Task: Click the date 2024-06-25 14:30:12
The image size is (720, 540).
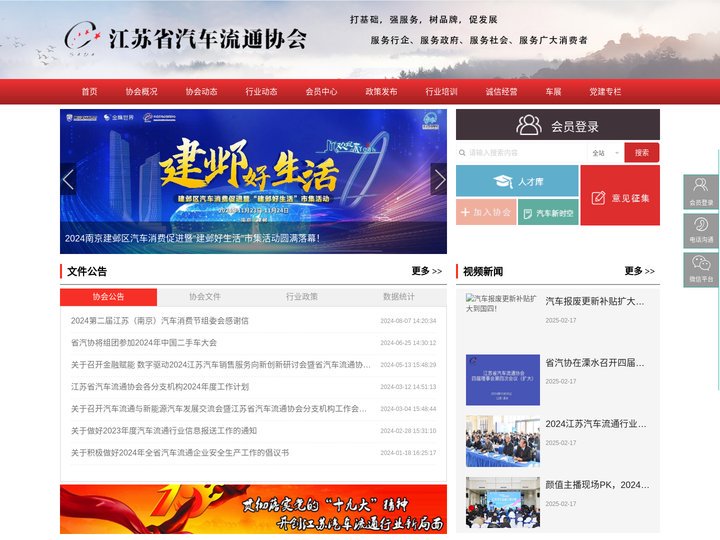Action: 408,343
